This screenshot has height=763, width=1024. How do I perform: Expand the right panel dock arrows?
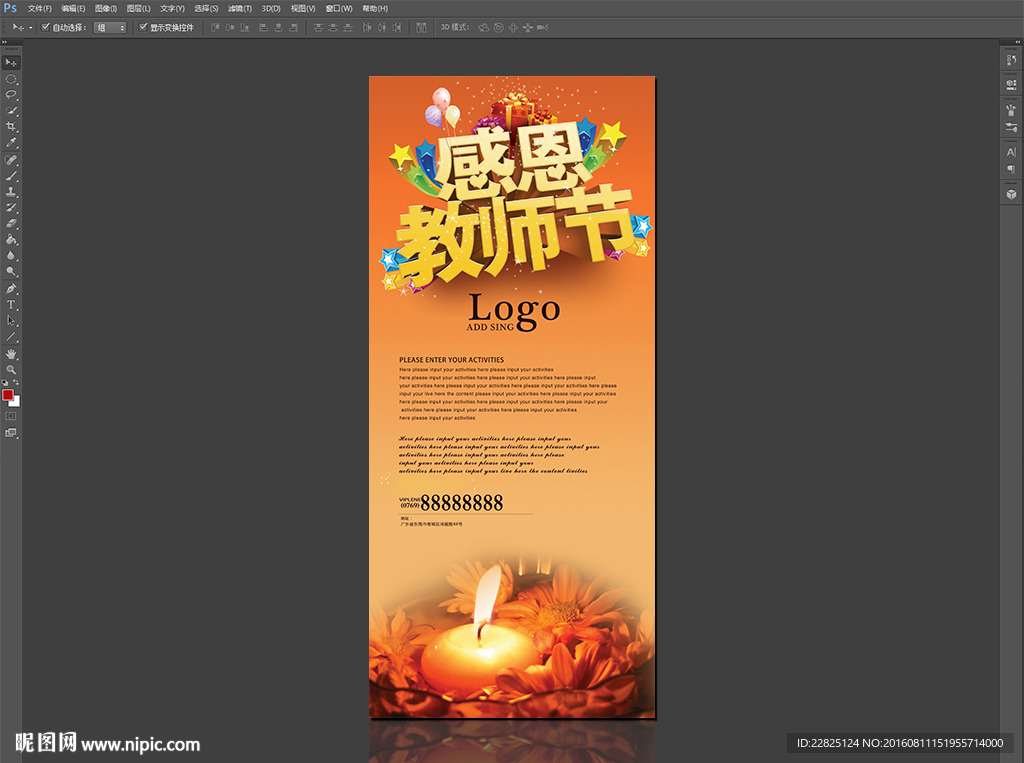(1014, 44)
